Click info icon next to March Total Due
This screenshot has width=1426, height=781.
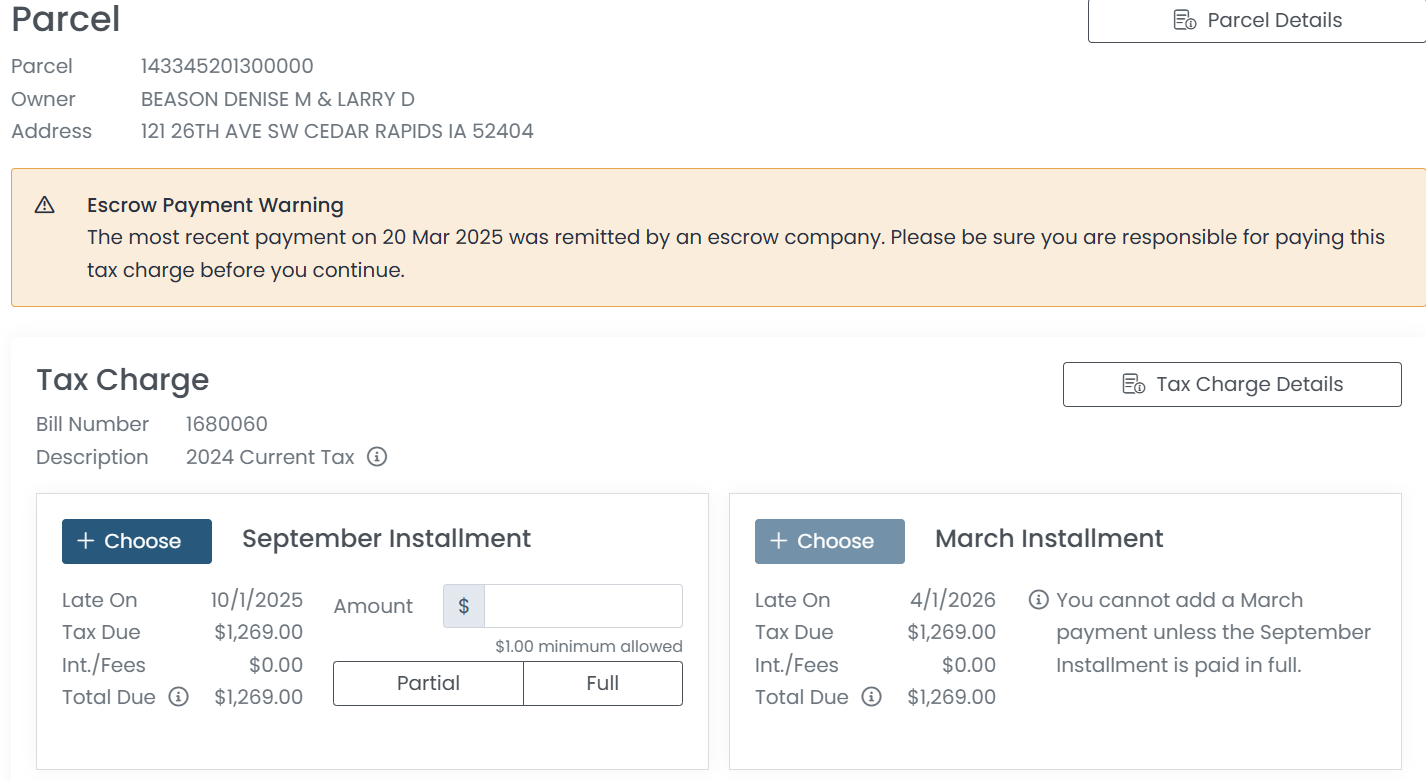[x=871, y=697]
